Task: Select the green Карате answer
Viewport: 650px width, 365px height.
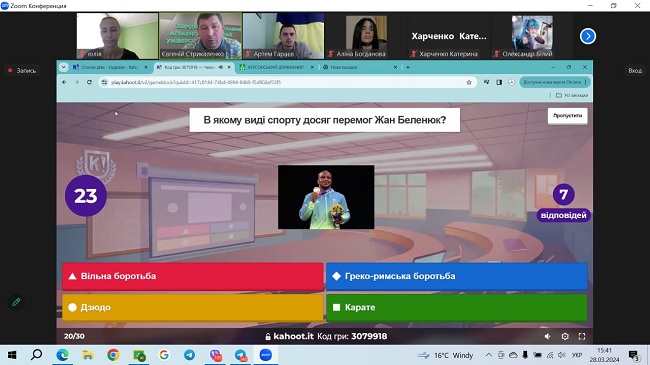Action: (x=456, y=307)
